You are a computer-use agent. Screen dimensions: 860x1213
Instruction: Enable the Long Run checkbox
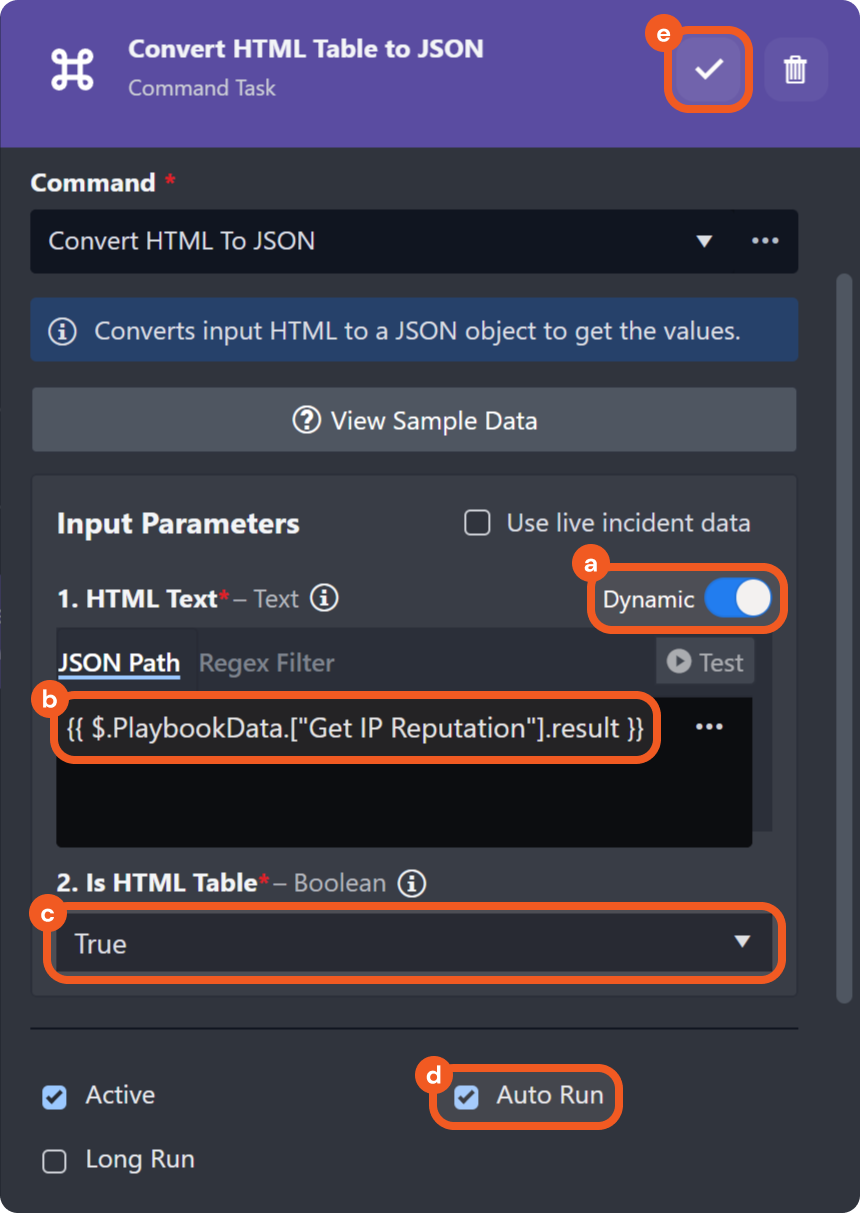pos(54,1161)
